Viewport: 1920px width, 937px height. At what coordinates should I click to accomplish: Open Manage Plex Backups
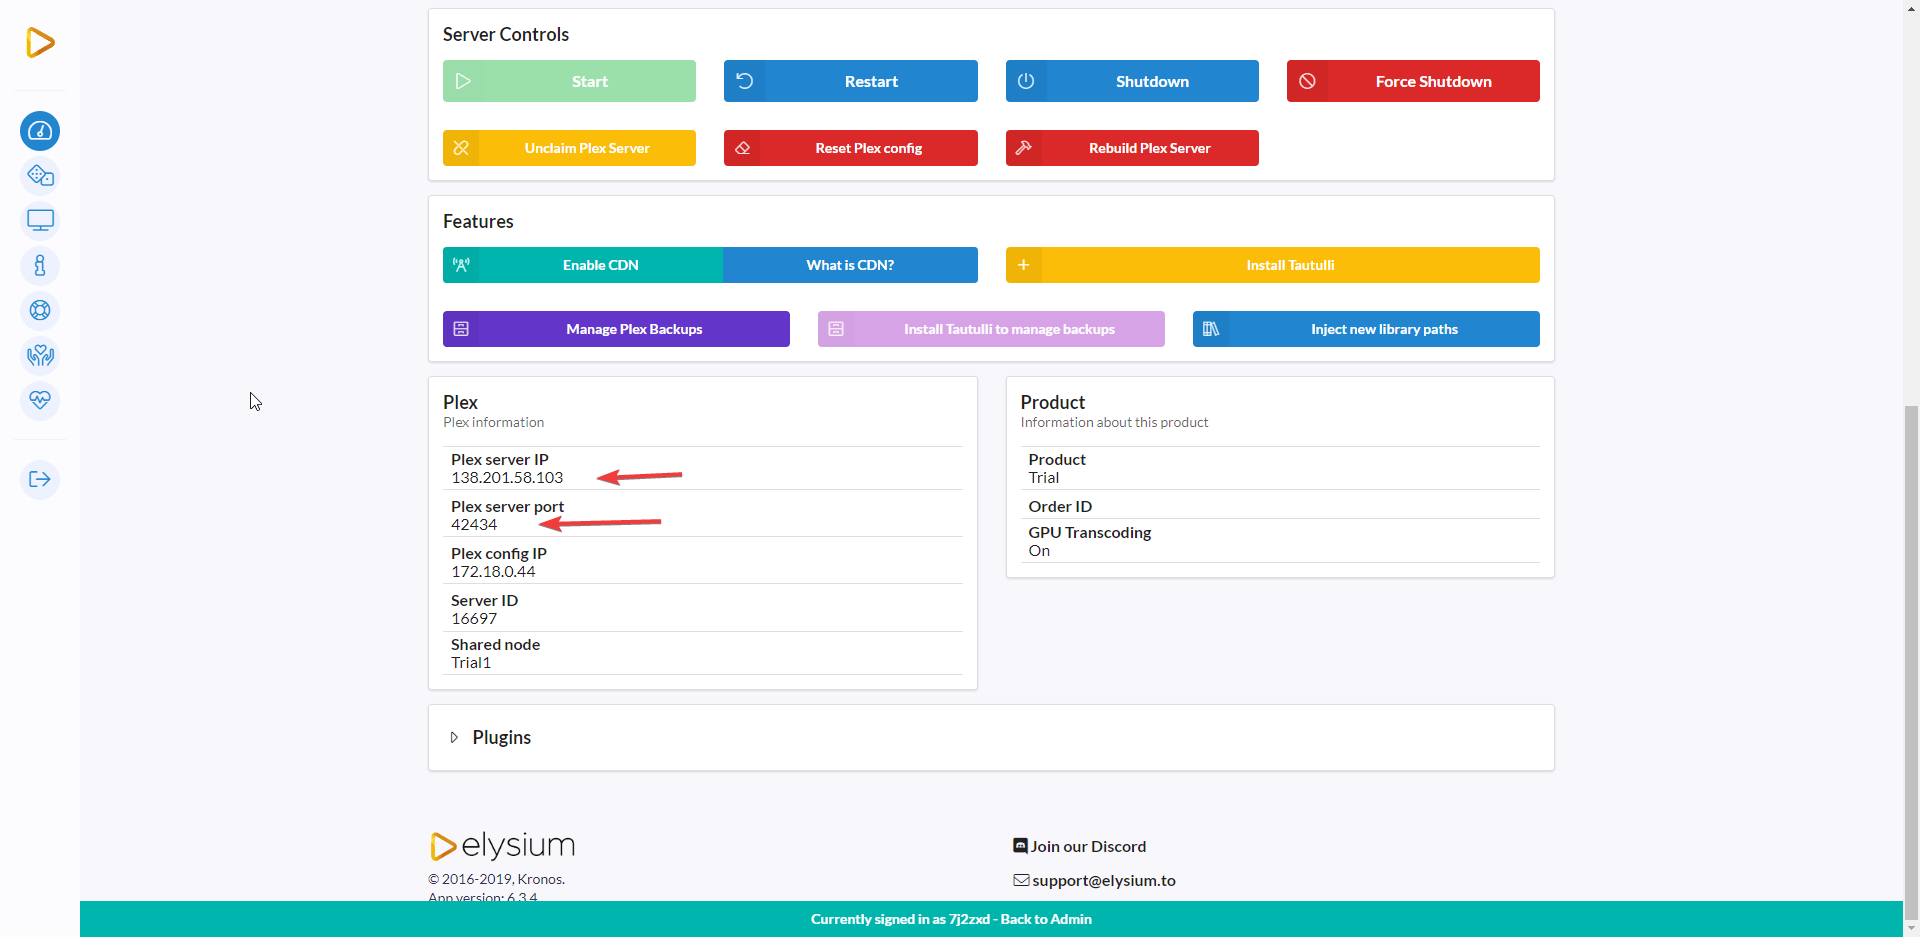tap(616, 329)
